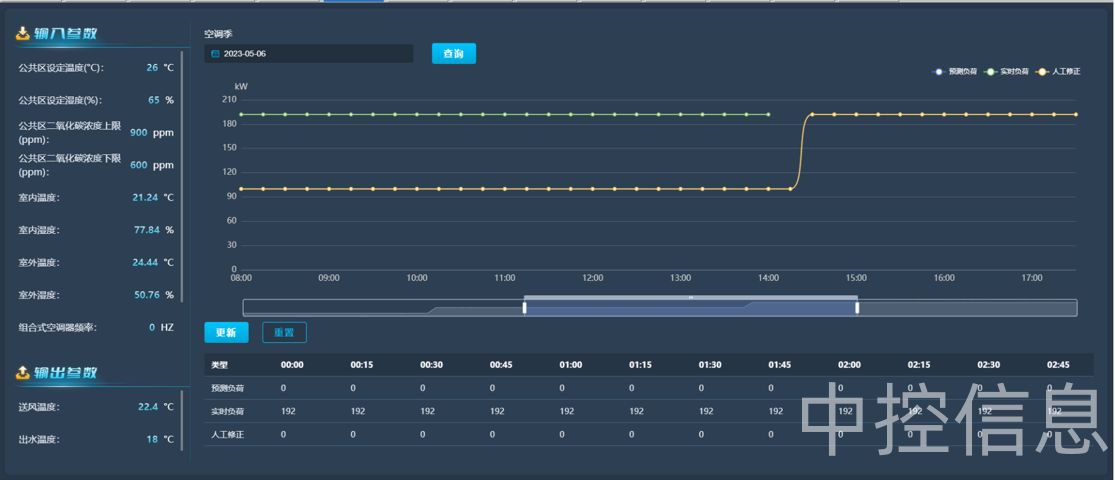Select the 二氧化碳浓度上限 value 900
This screenshot has height=480, width=1115.
[x=139, y=132]
